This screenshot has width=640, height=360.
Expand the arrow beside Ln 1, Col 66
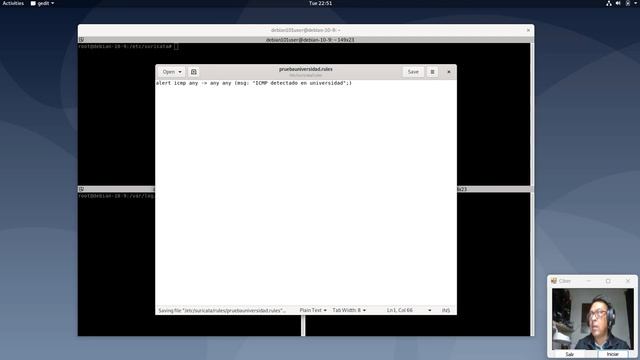(429, 310)
